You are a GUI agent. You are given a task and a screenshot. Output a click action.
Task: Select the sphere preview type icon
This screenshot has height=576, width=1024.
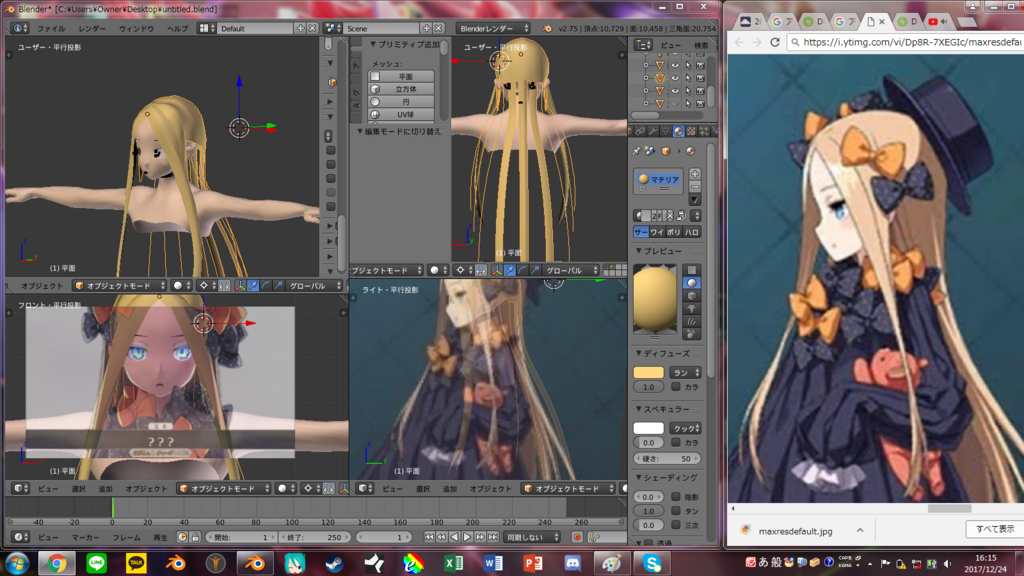692,283
